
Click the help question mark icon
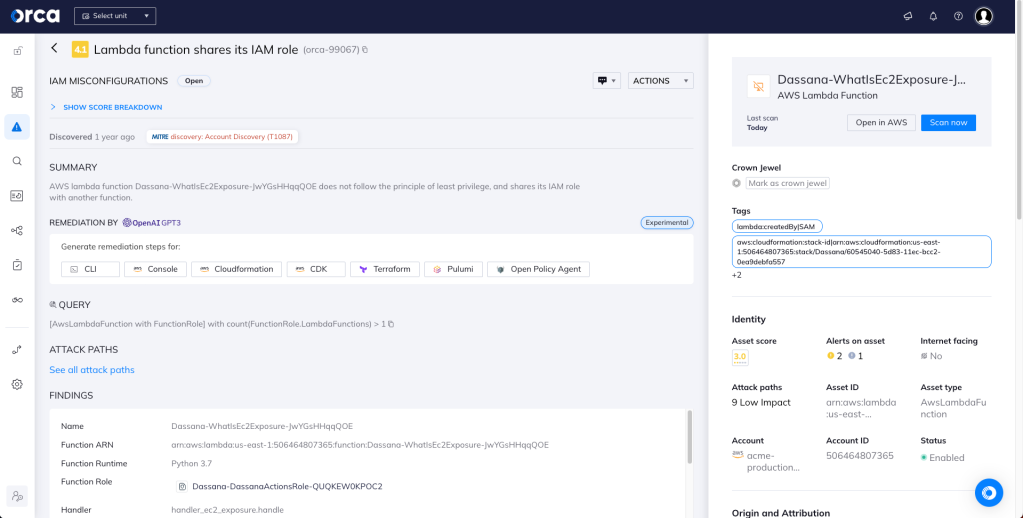click(958, 16)
